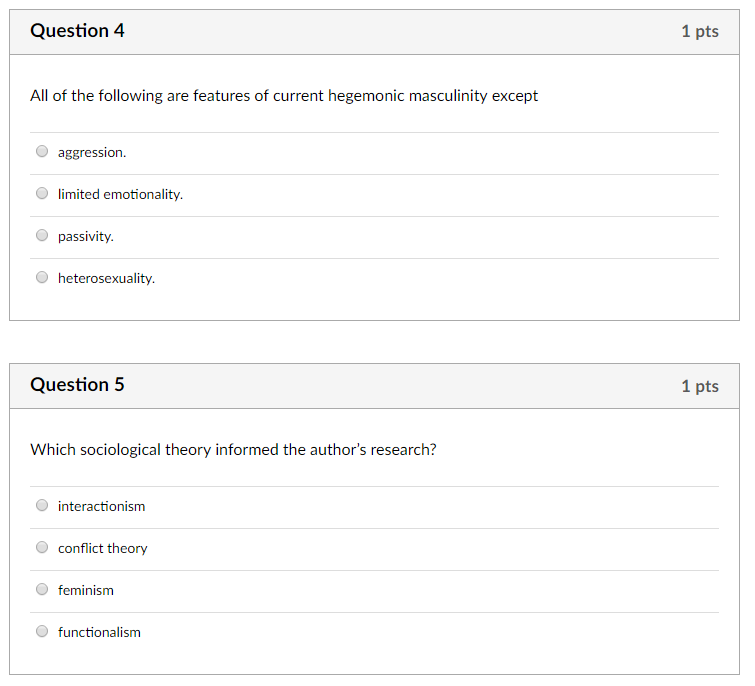This screenshot has height=686, width=755.
Task: Click the 'limited emotionality.' answer text
Action: tap(120, 194)
